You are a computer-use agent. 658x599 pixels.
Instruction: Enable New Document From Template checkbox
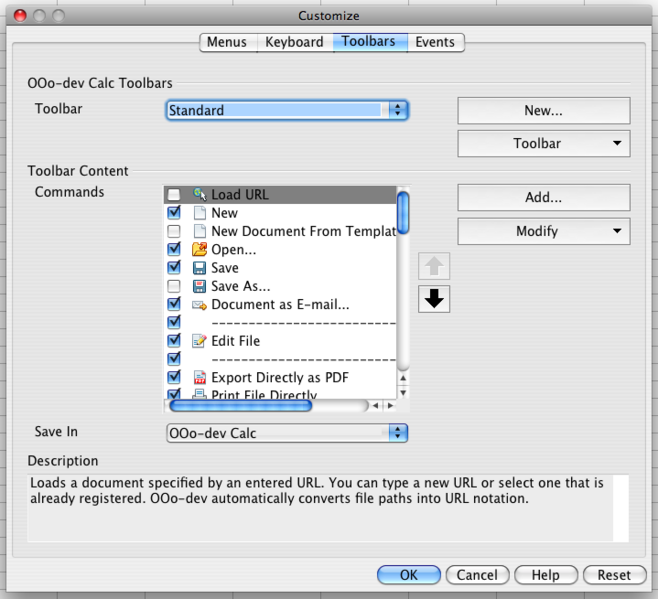point(174,231)
